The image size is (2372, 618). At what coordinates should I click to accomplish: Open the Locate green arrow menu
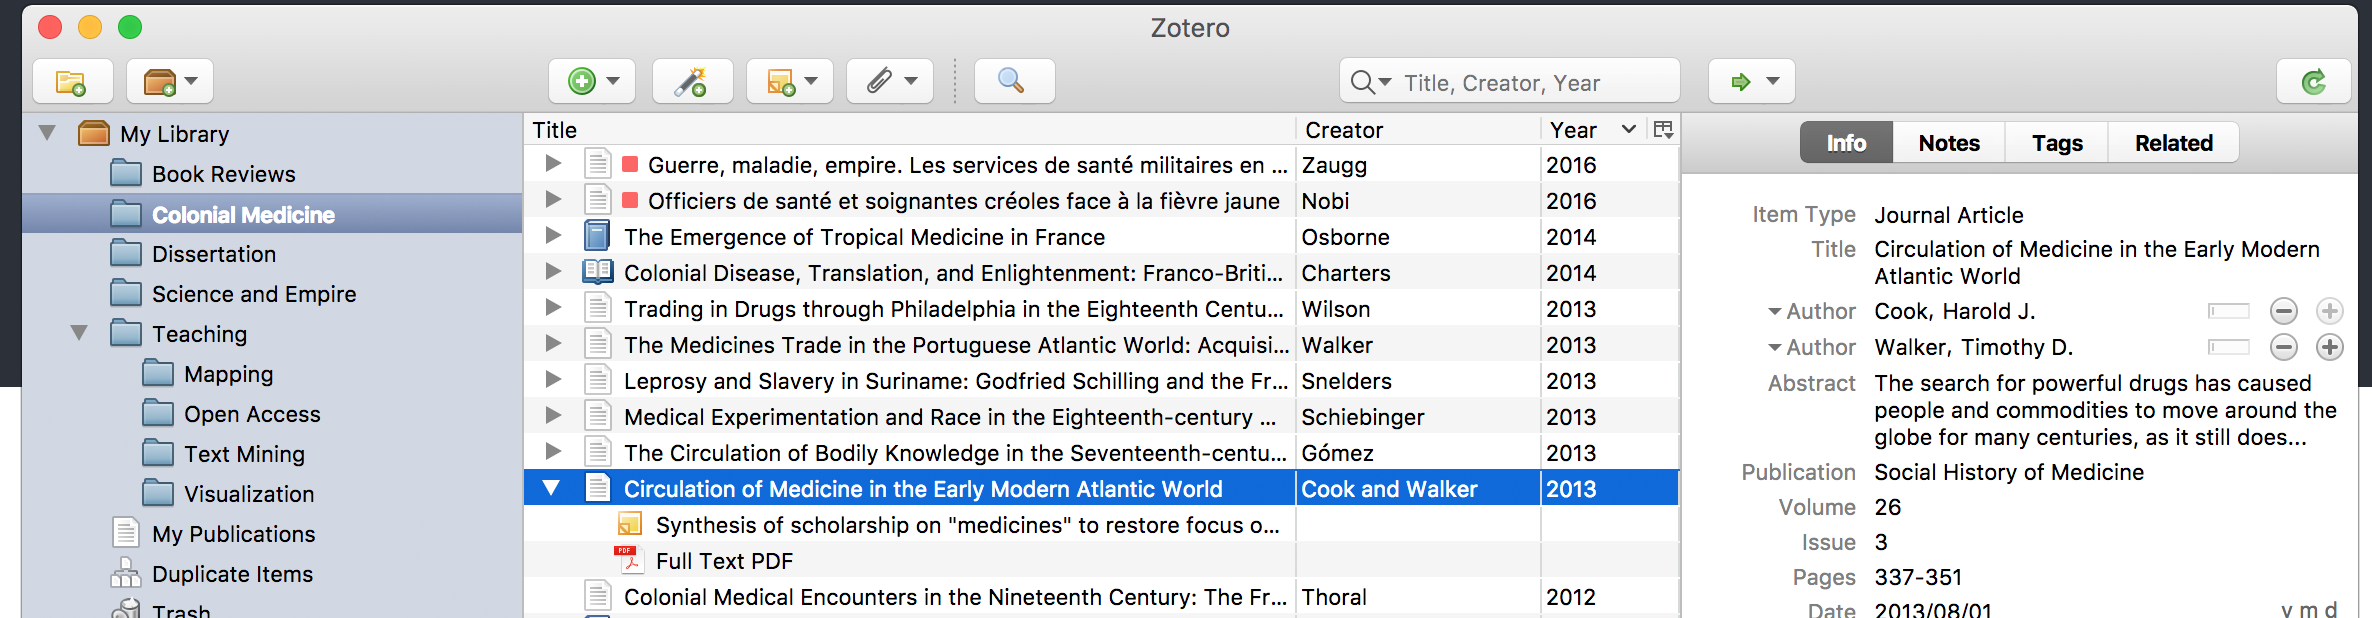[1752, 82]
